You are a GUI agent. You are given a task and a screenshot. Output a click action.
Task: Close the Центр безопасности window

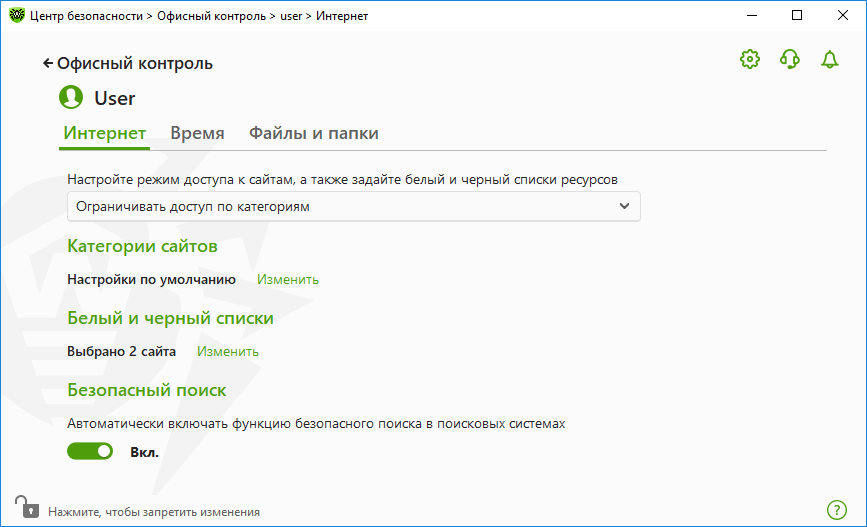842,15
